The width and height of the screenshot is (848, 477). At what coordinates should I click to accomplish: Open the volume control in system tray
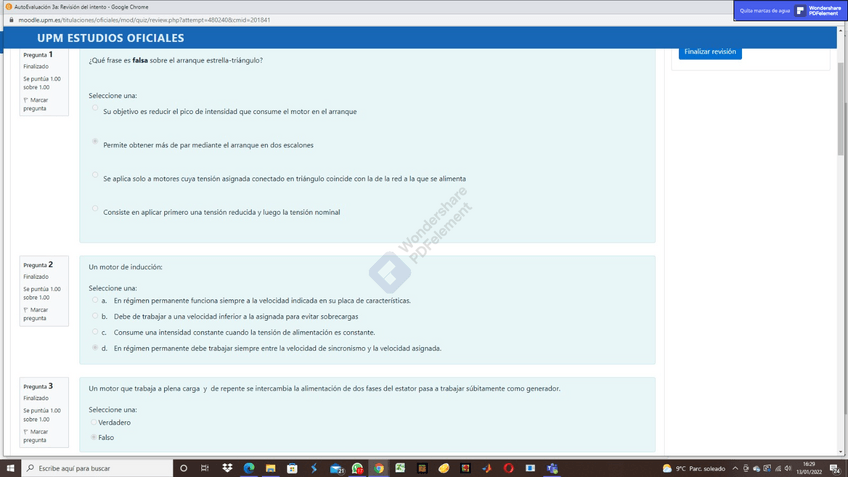click(x=788, y=468)
